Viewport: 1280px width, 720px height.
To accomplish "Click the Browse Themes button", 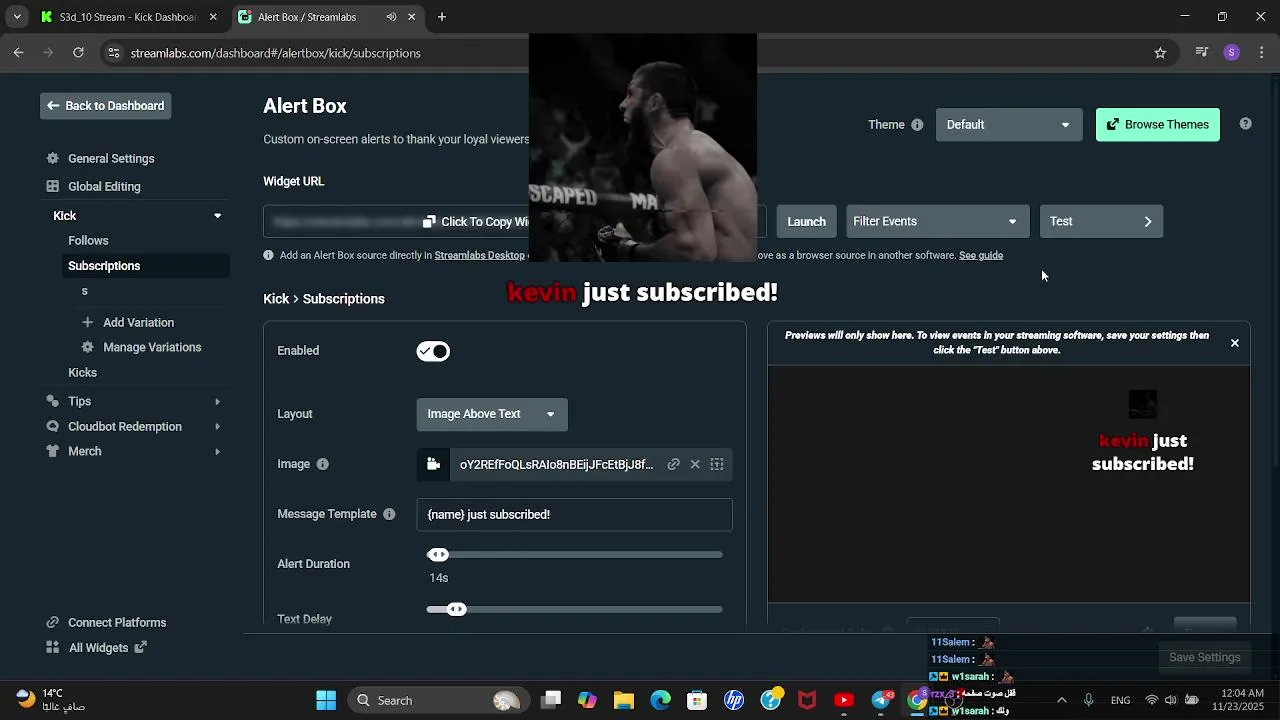I will [1158, 125].
